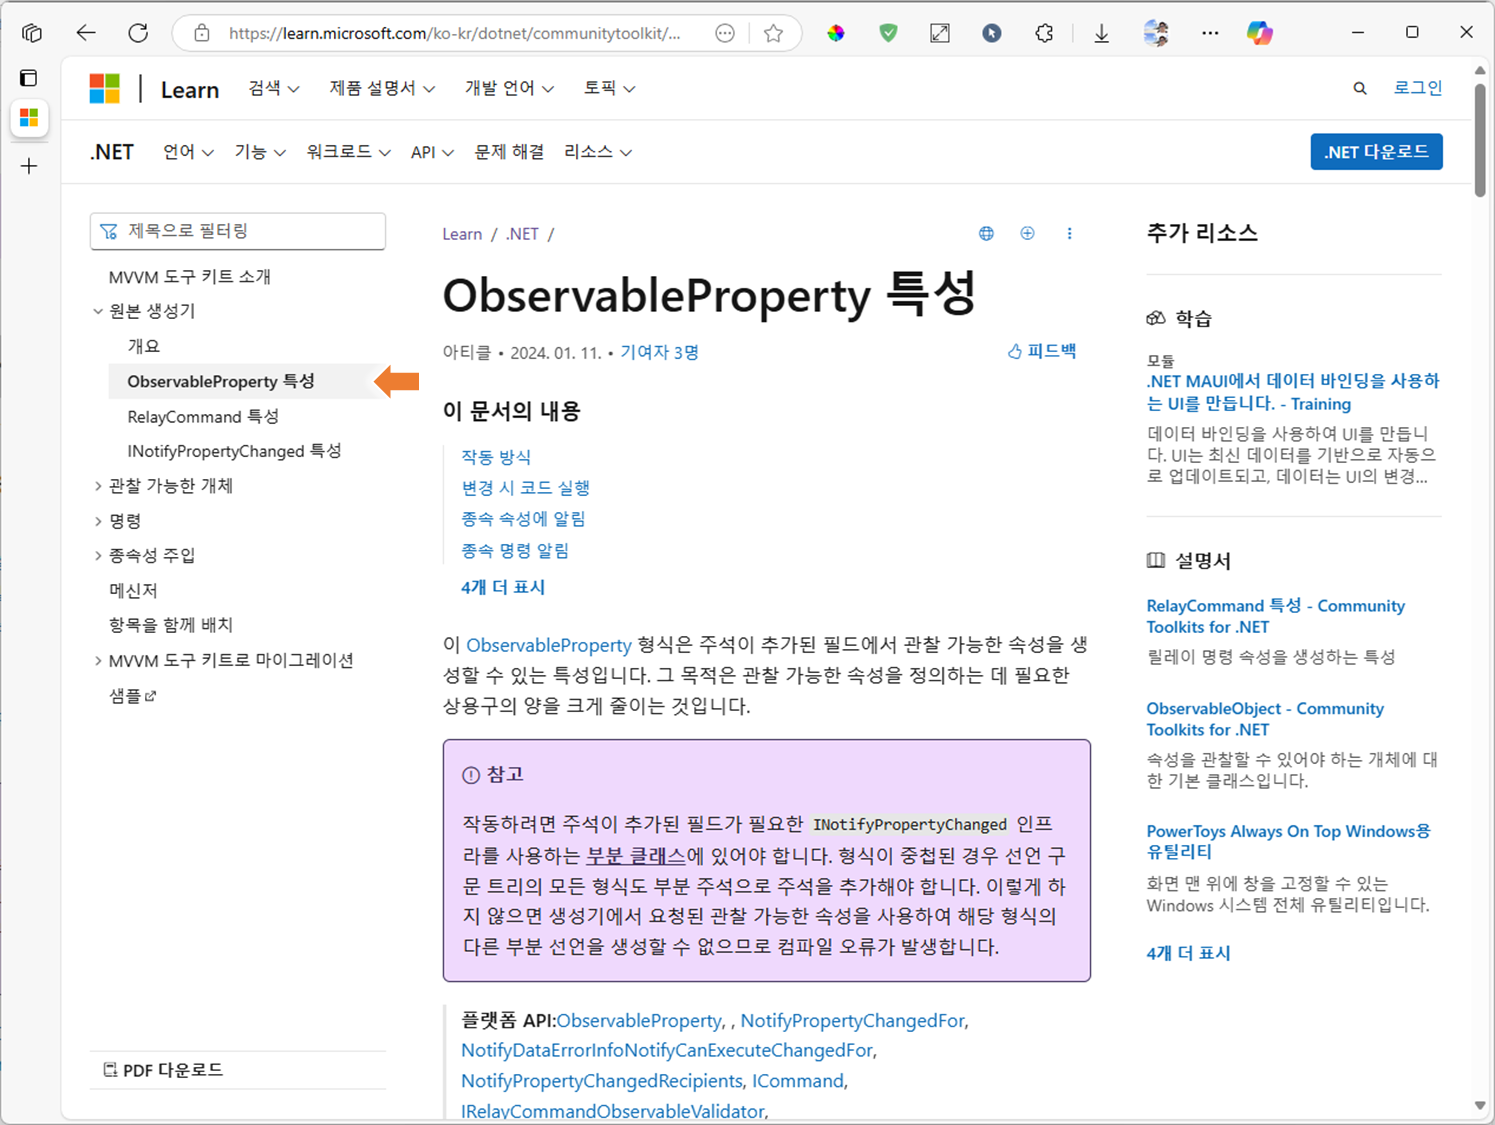Expand the 기능 menu in .NET bar
Viewport: 1495px width, 1125px height.
[260, 152]
